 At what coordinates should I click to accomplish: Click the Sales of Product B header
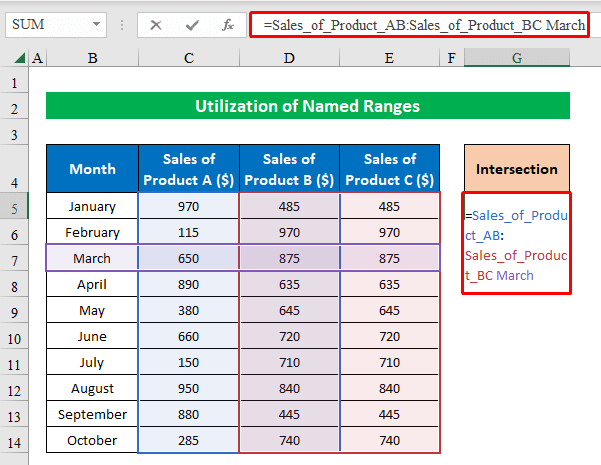(289, 169)
